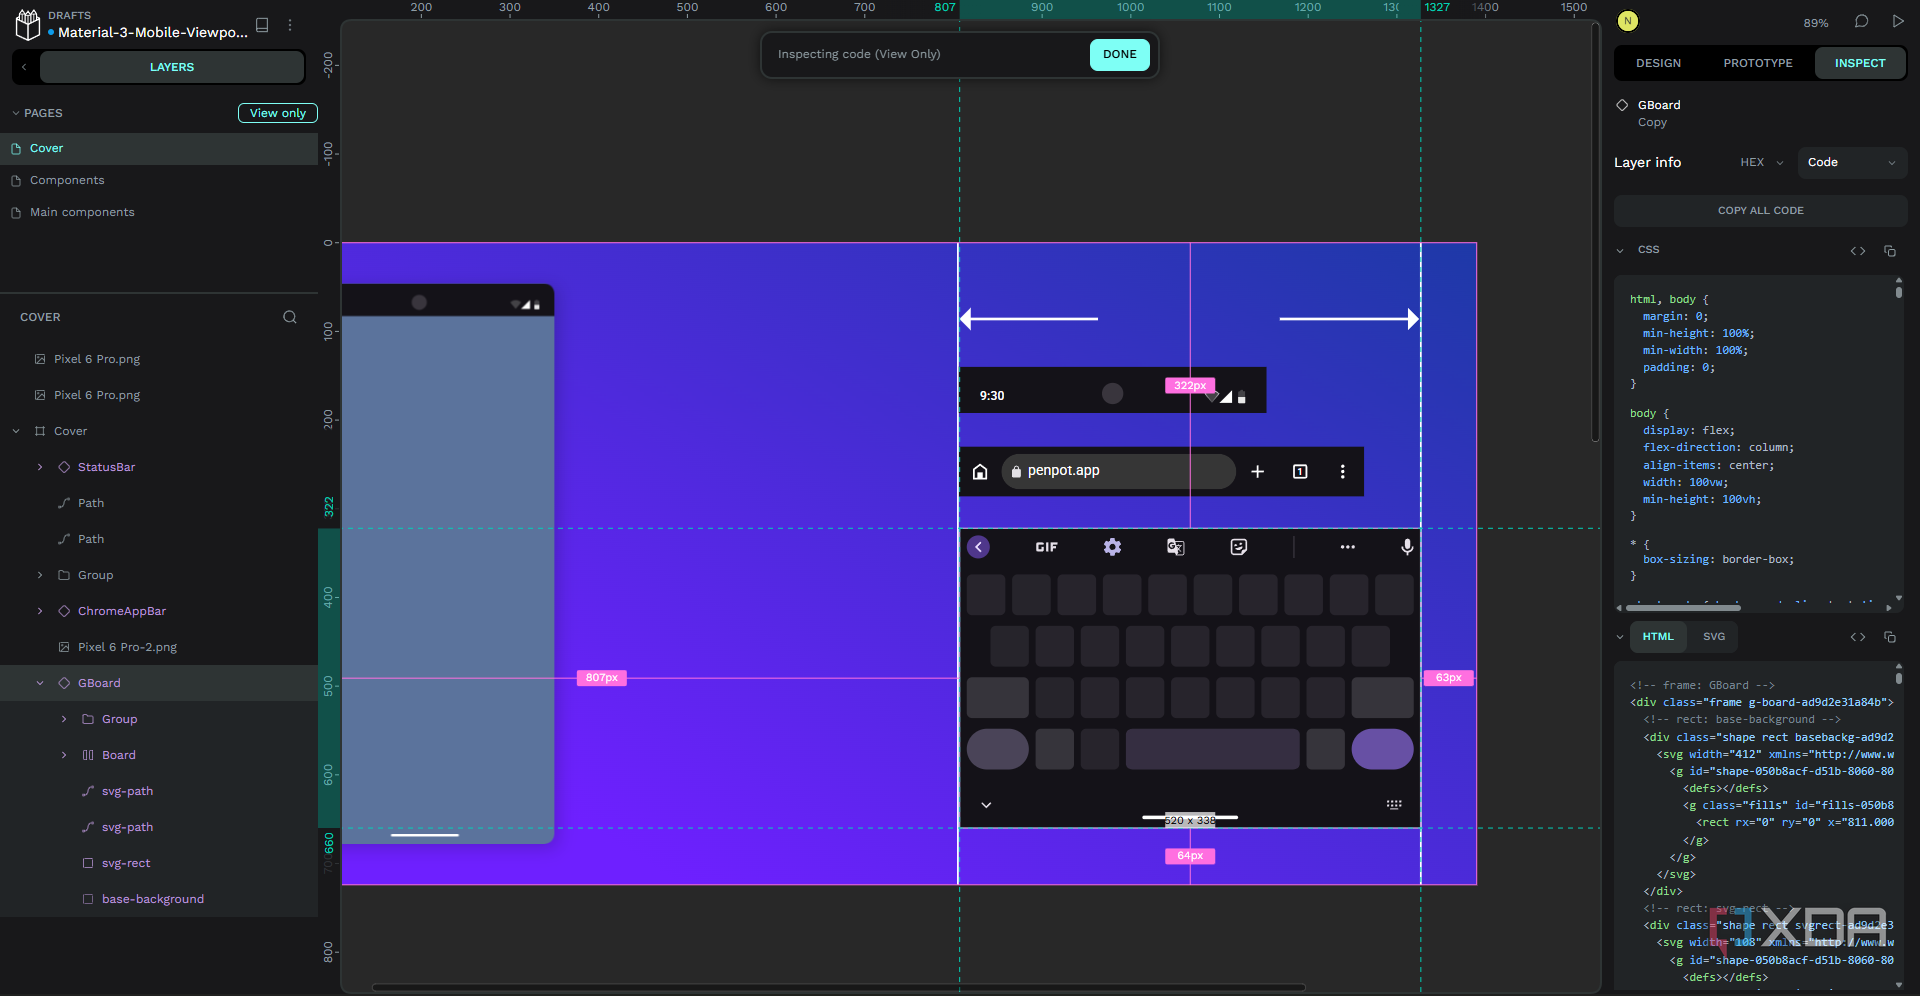Image resolution: width=1920 pixels, height=996 pixels.
Task: Collapse the Pages section
Action: pyautogui.click(x=16, y=113)
